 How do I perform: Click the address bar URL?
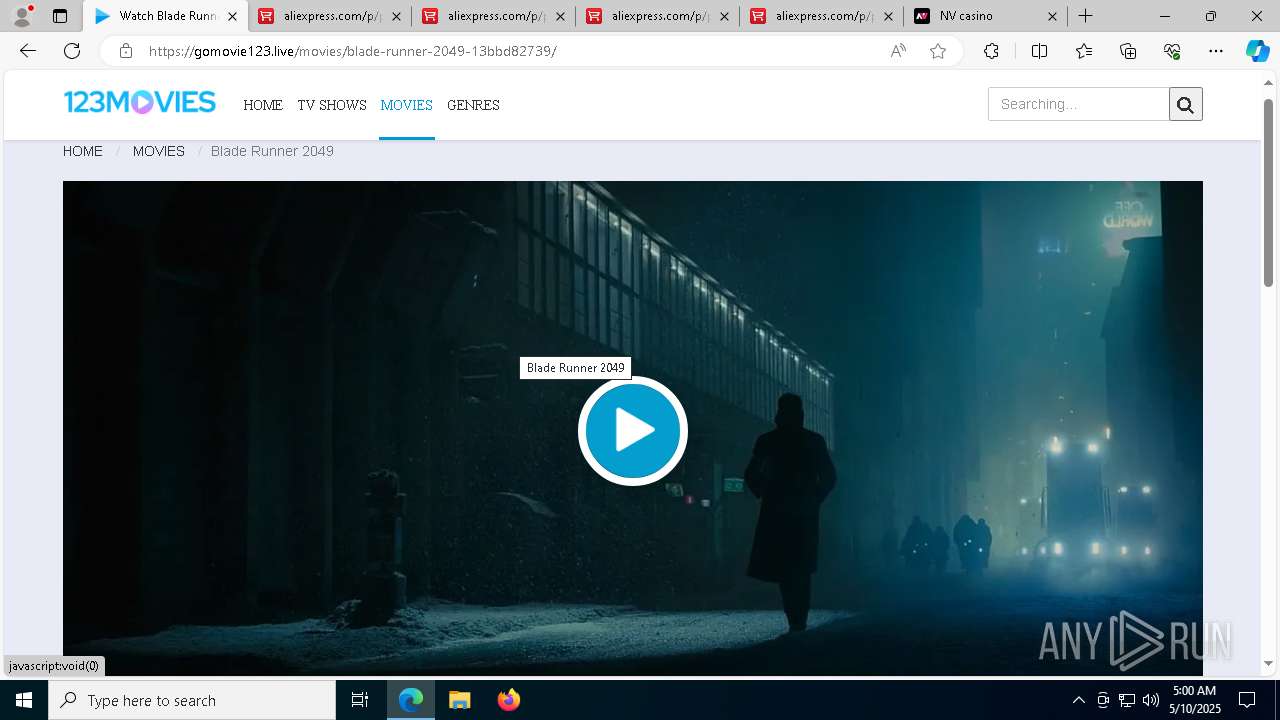[x=352, y=51]
